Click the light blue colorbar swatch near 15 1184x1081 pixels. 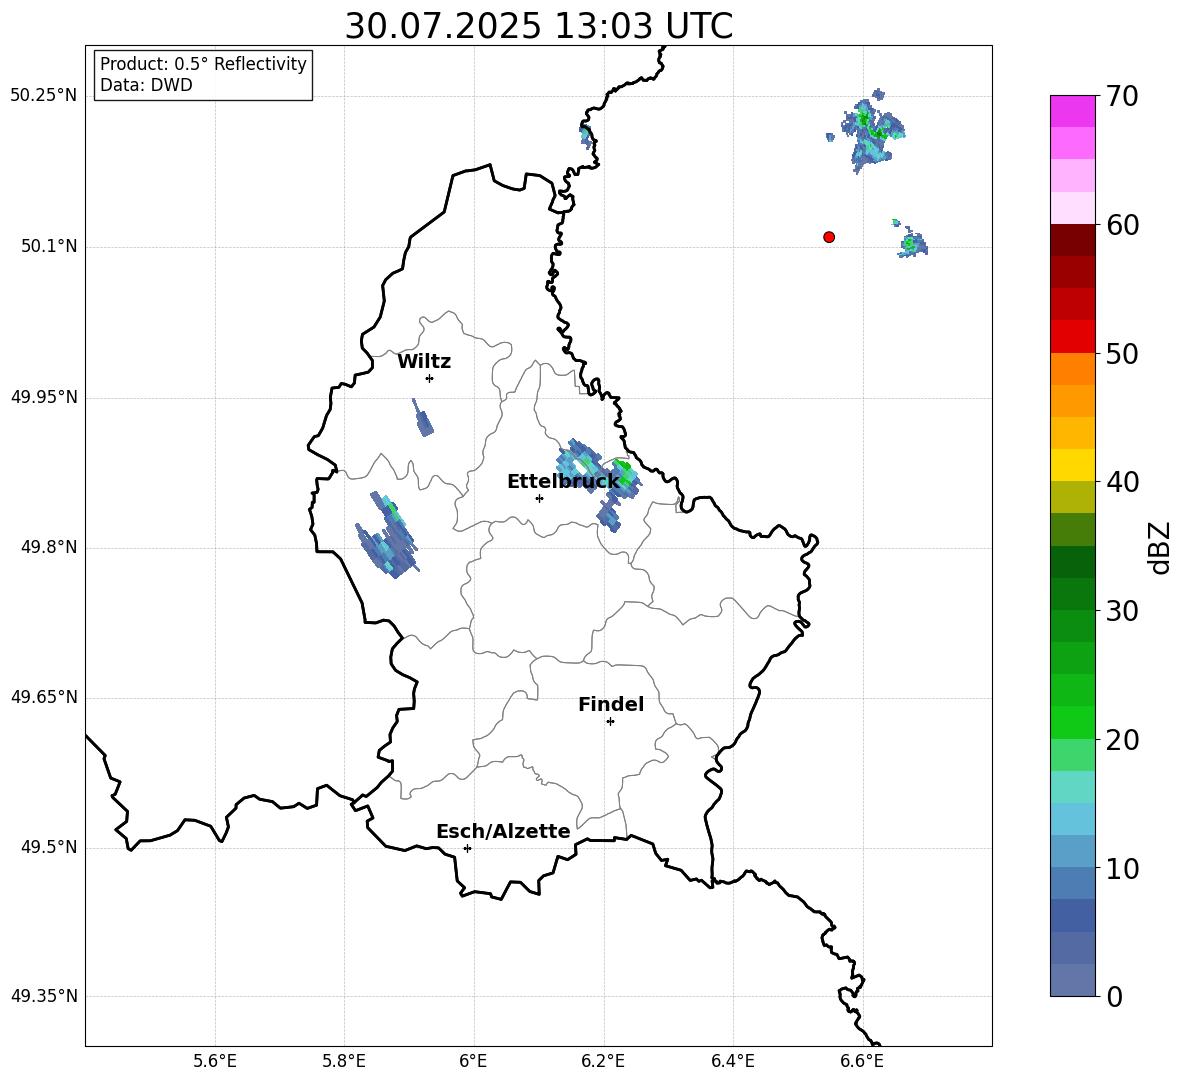(1073, 819)
